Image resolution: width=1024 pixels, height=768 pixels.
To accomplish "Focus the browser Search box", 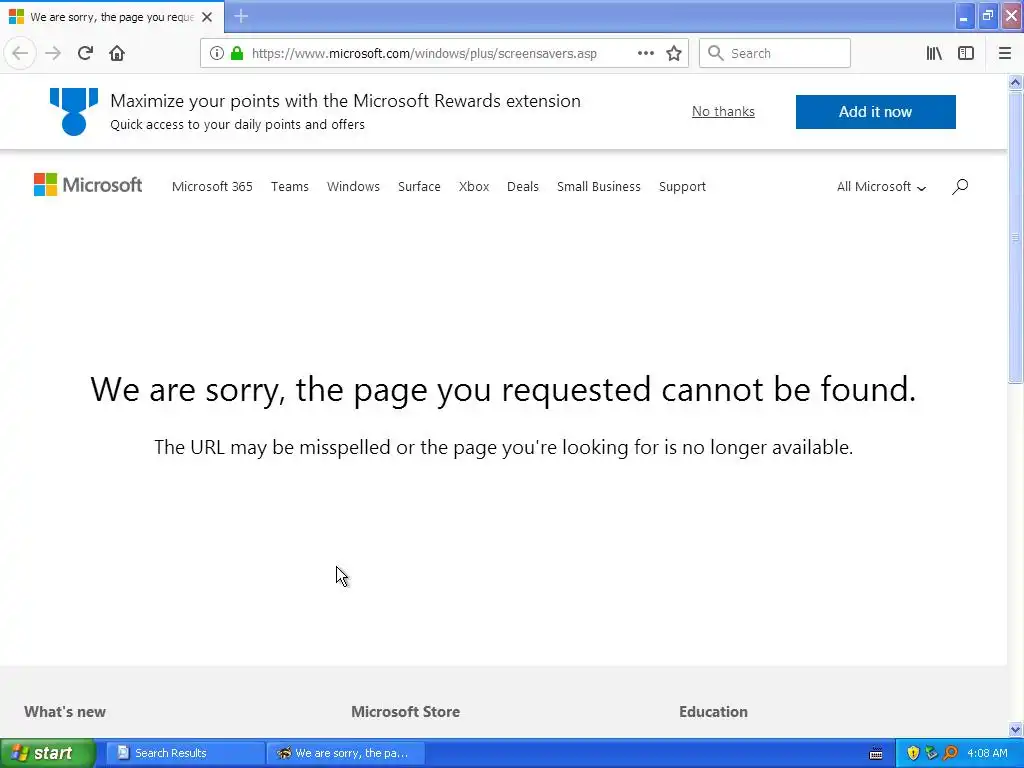I will tap(775, 53).
